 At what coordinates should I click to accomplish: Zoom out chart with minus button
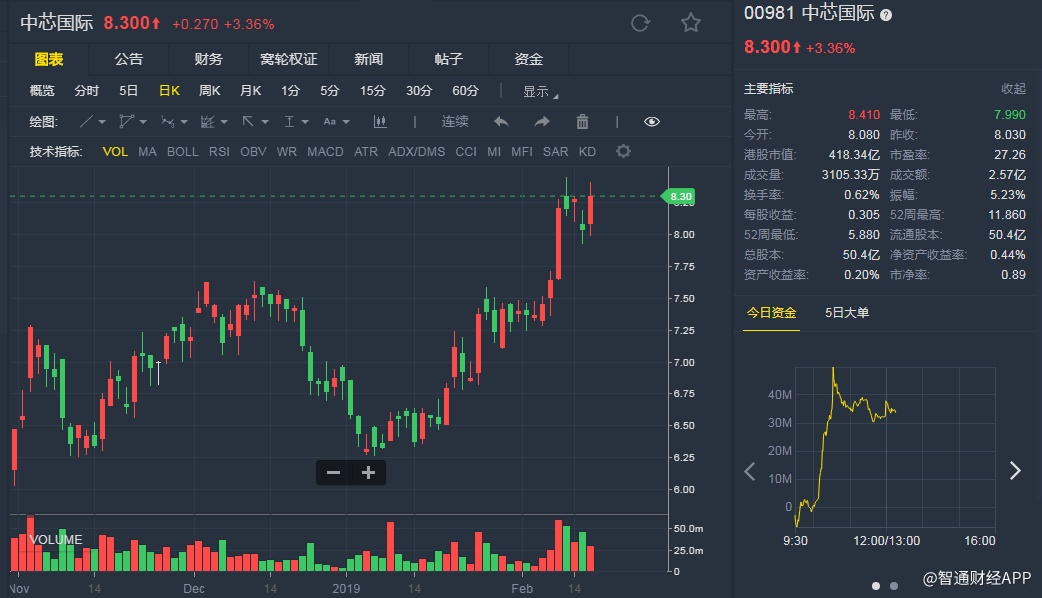point(334,472)
